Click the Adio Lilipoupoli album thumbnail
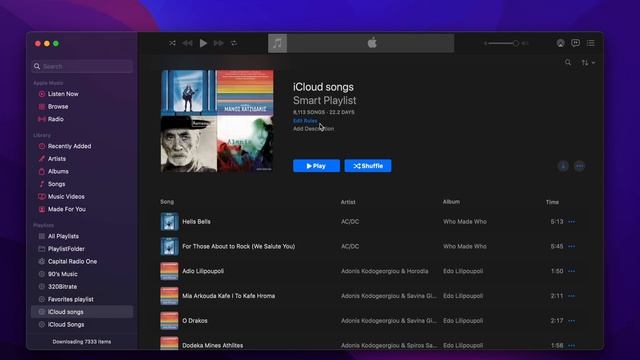Screen dimensions: 640x360 coord(169,271)
